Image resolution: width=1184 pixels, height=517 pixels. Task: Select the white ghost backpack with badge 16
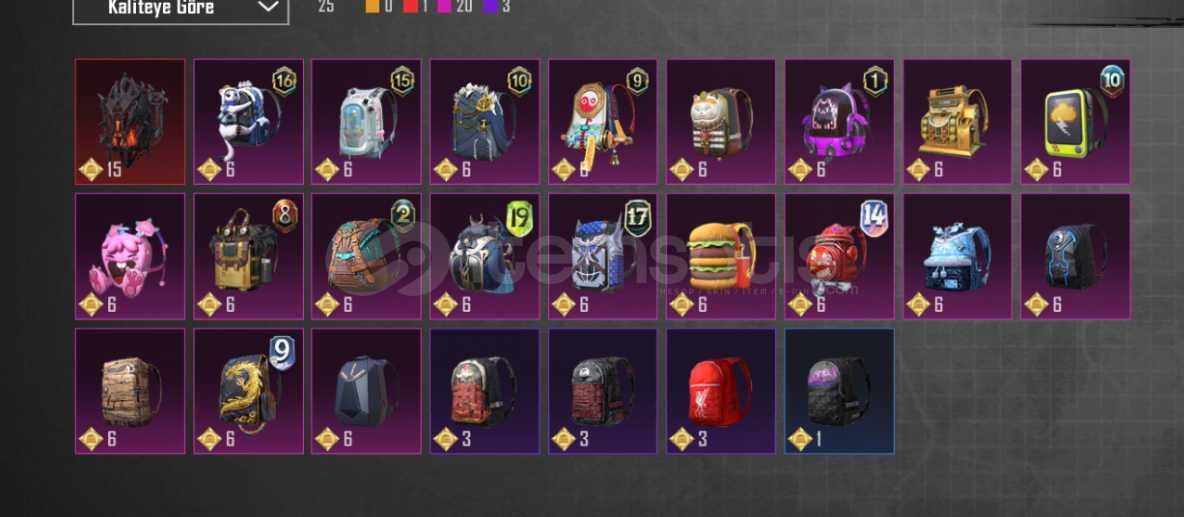(248, 122)
